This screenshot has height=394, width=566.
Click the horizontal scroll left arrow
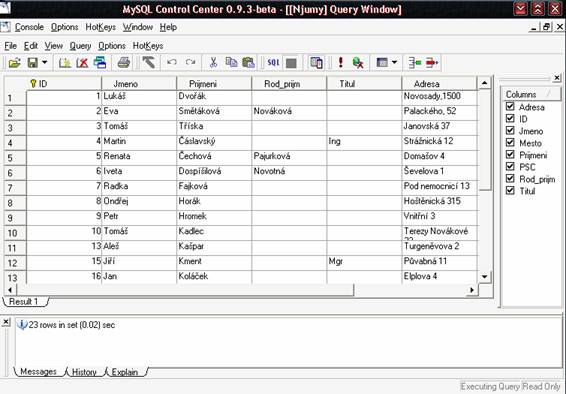click(x=10, y=290)
